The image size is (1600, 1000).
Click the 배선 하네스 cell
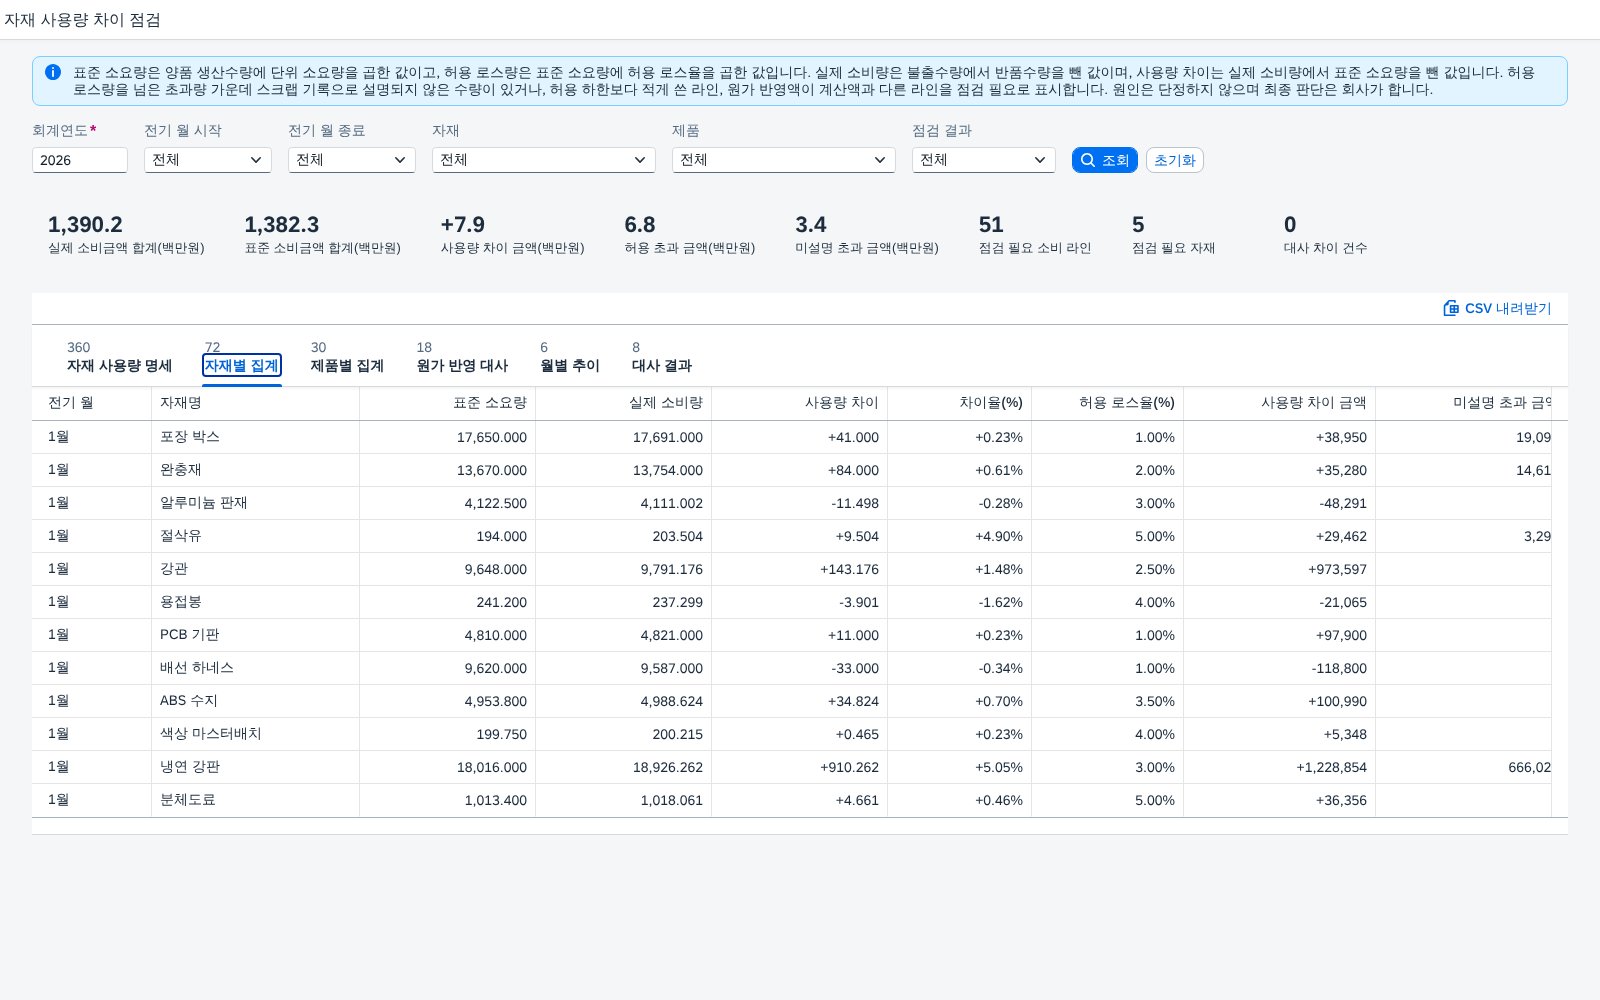coord(256,668)
